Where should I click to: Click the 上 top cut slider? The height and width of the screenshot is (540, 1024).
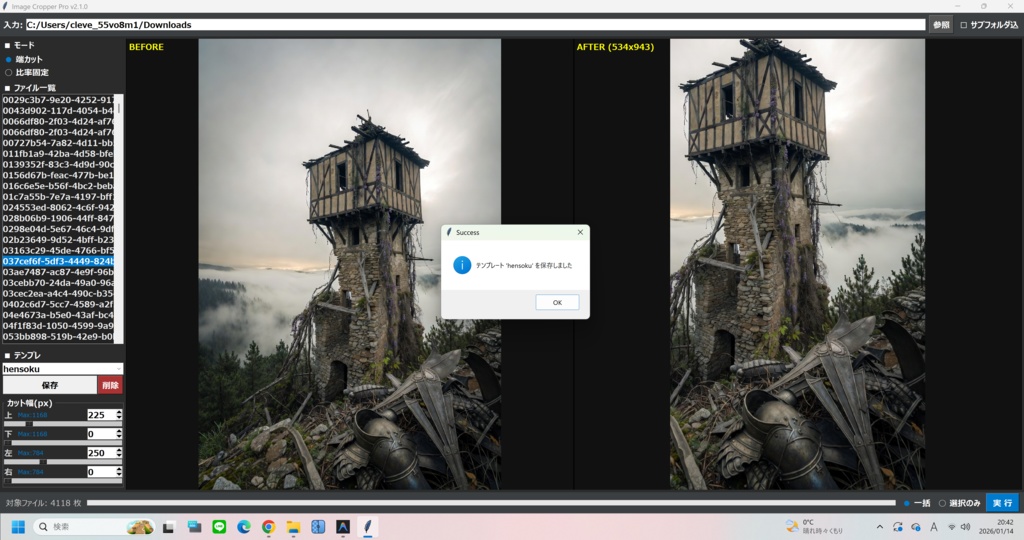(x=63, y=424)
